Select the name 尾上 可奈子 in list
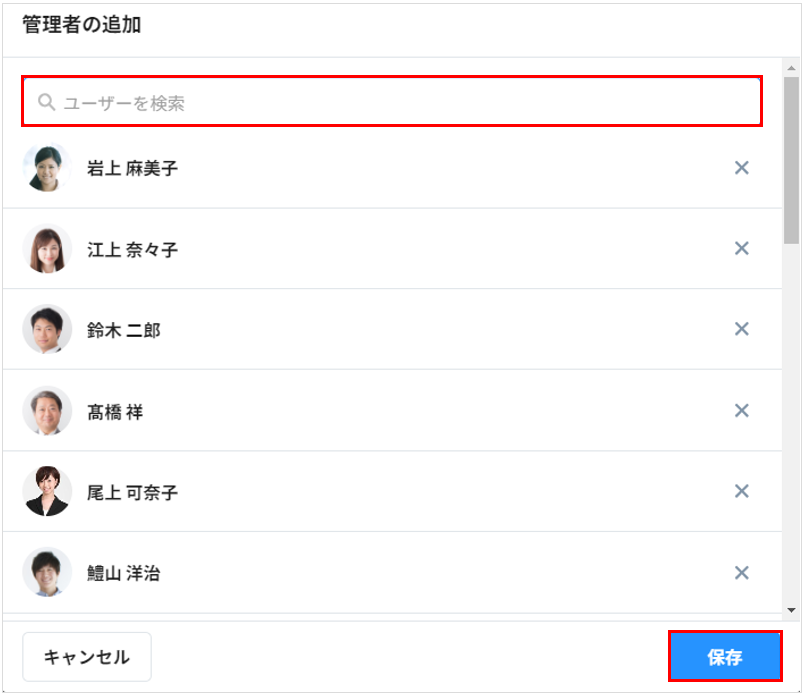The height and width of the screenshot is (696, 804). (x=132, y=492)
